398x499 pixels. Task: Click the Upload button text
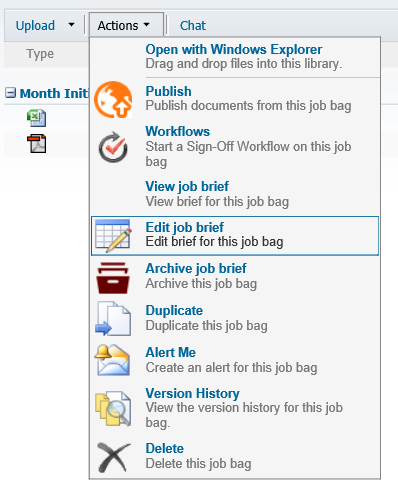(35, 26)
